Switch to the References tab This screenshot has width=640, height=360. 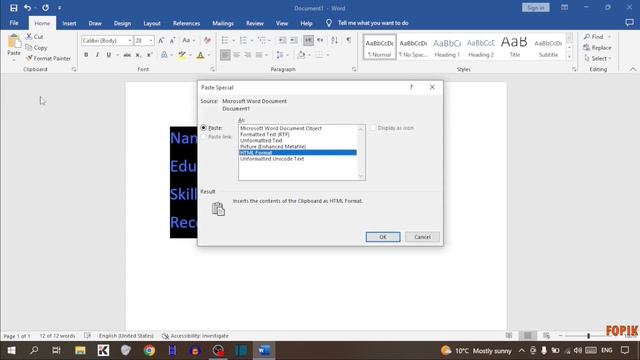click(186, 23)
